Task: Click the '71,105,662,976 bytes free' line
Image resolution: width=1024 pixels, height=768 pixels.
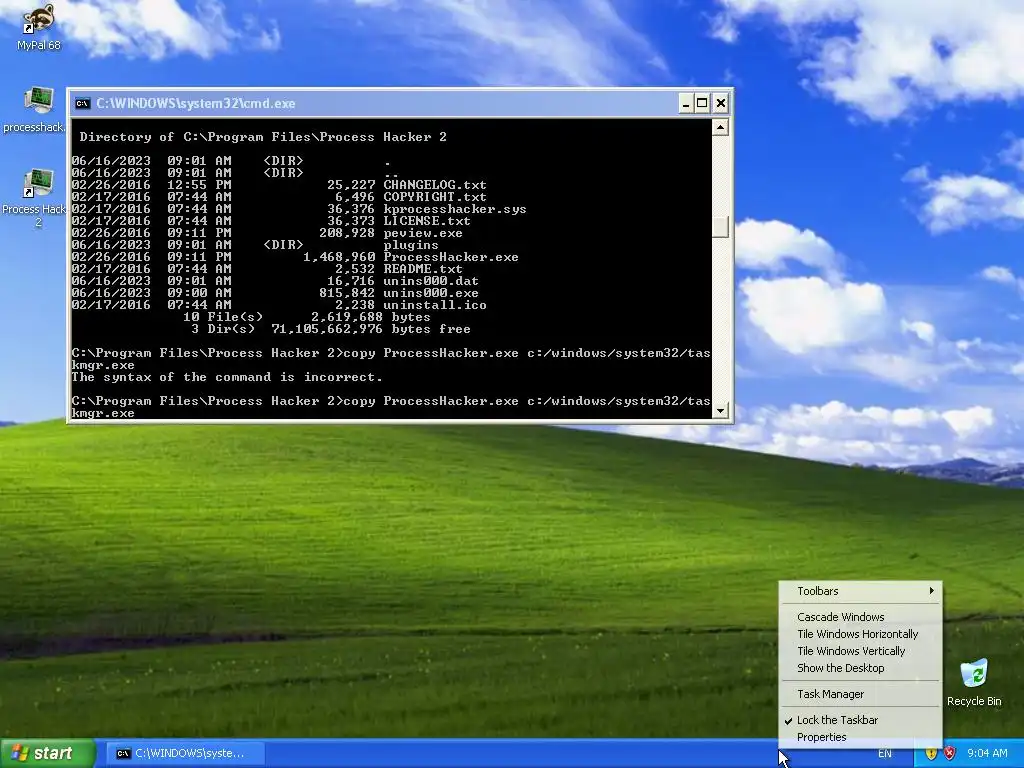Action: (370, 329)
